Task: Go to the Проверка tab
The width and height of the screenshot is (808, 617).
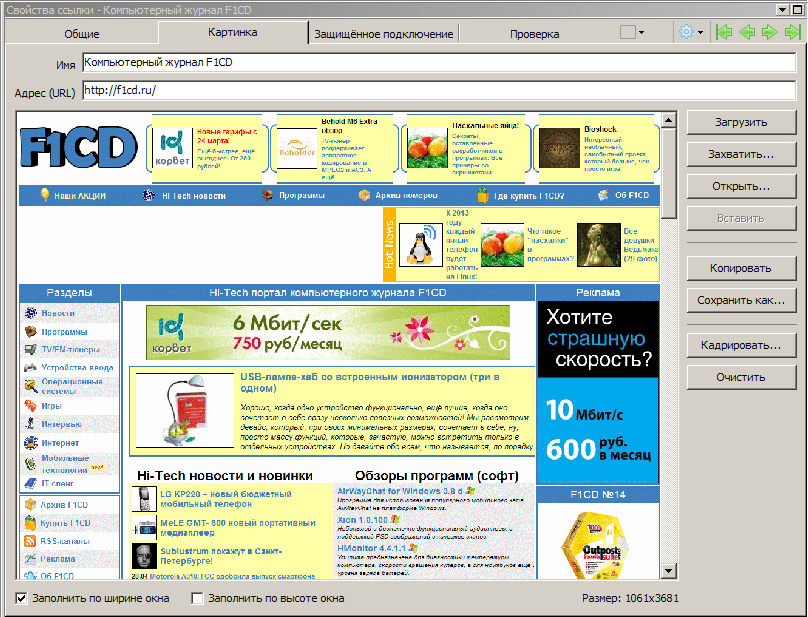Action: tap(534, 34)
